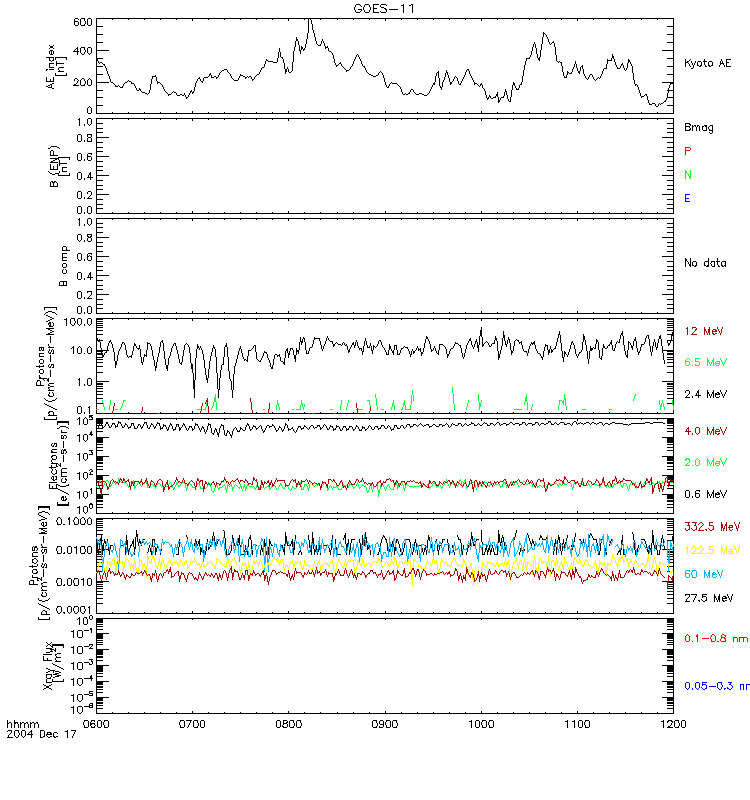Click the 0800 time axis label
The height and width of the screenshot is (800, 750).
click(x=289, y=724)
